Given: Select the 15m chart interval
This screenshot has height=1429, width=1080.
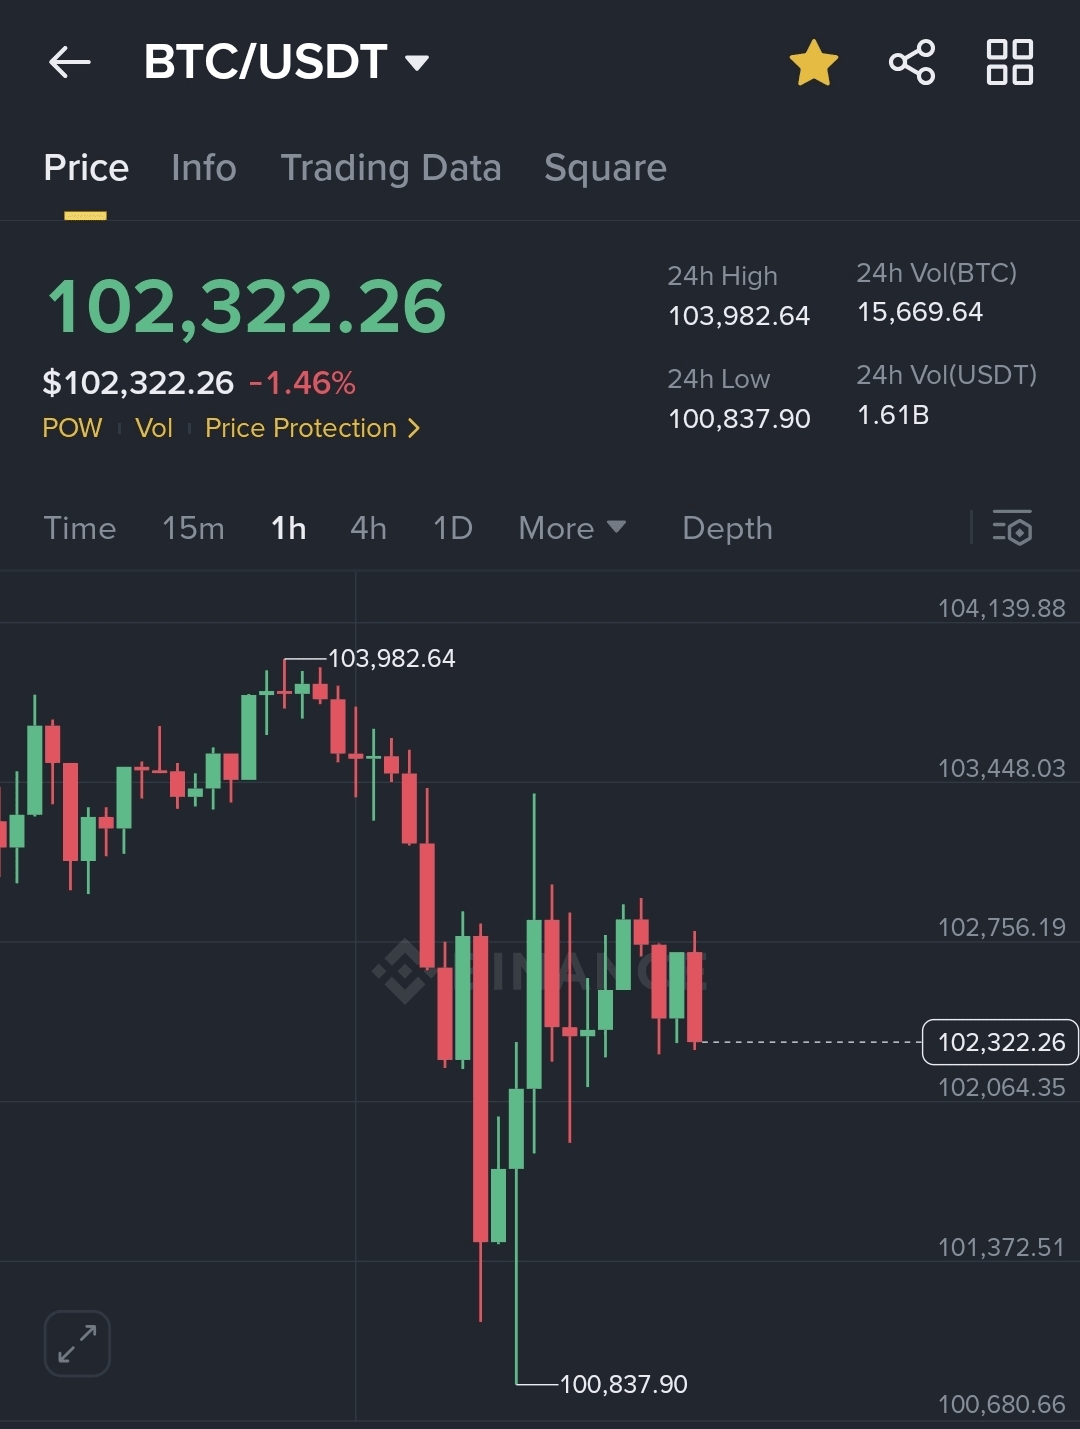Looking at the screenshot, I should [193, 528].
